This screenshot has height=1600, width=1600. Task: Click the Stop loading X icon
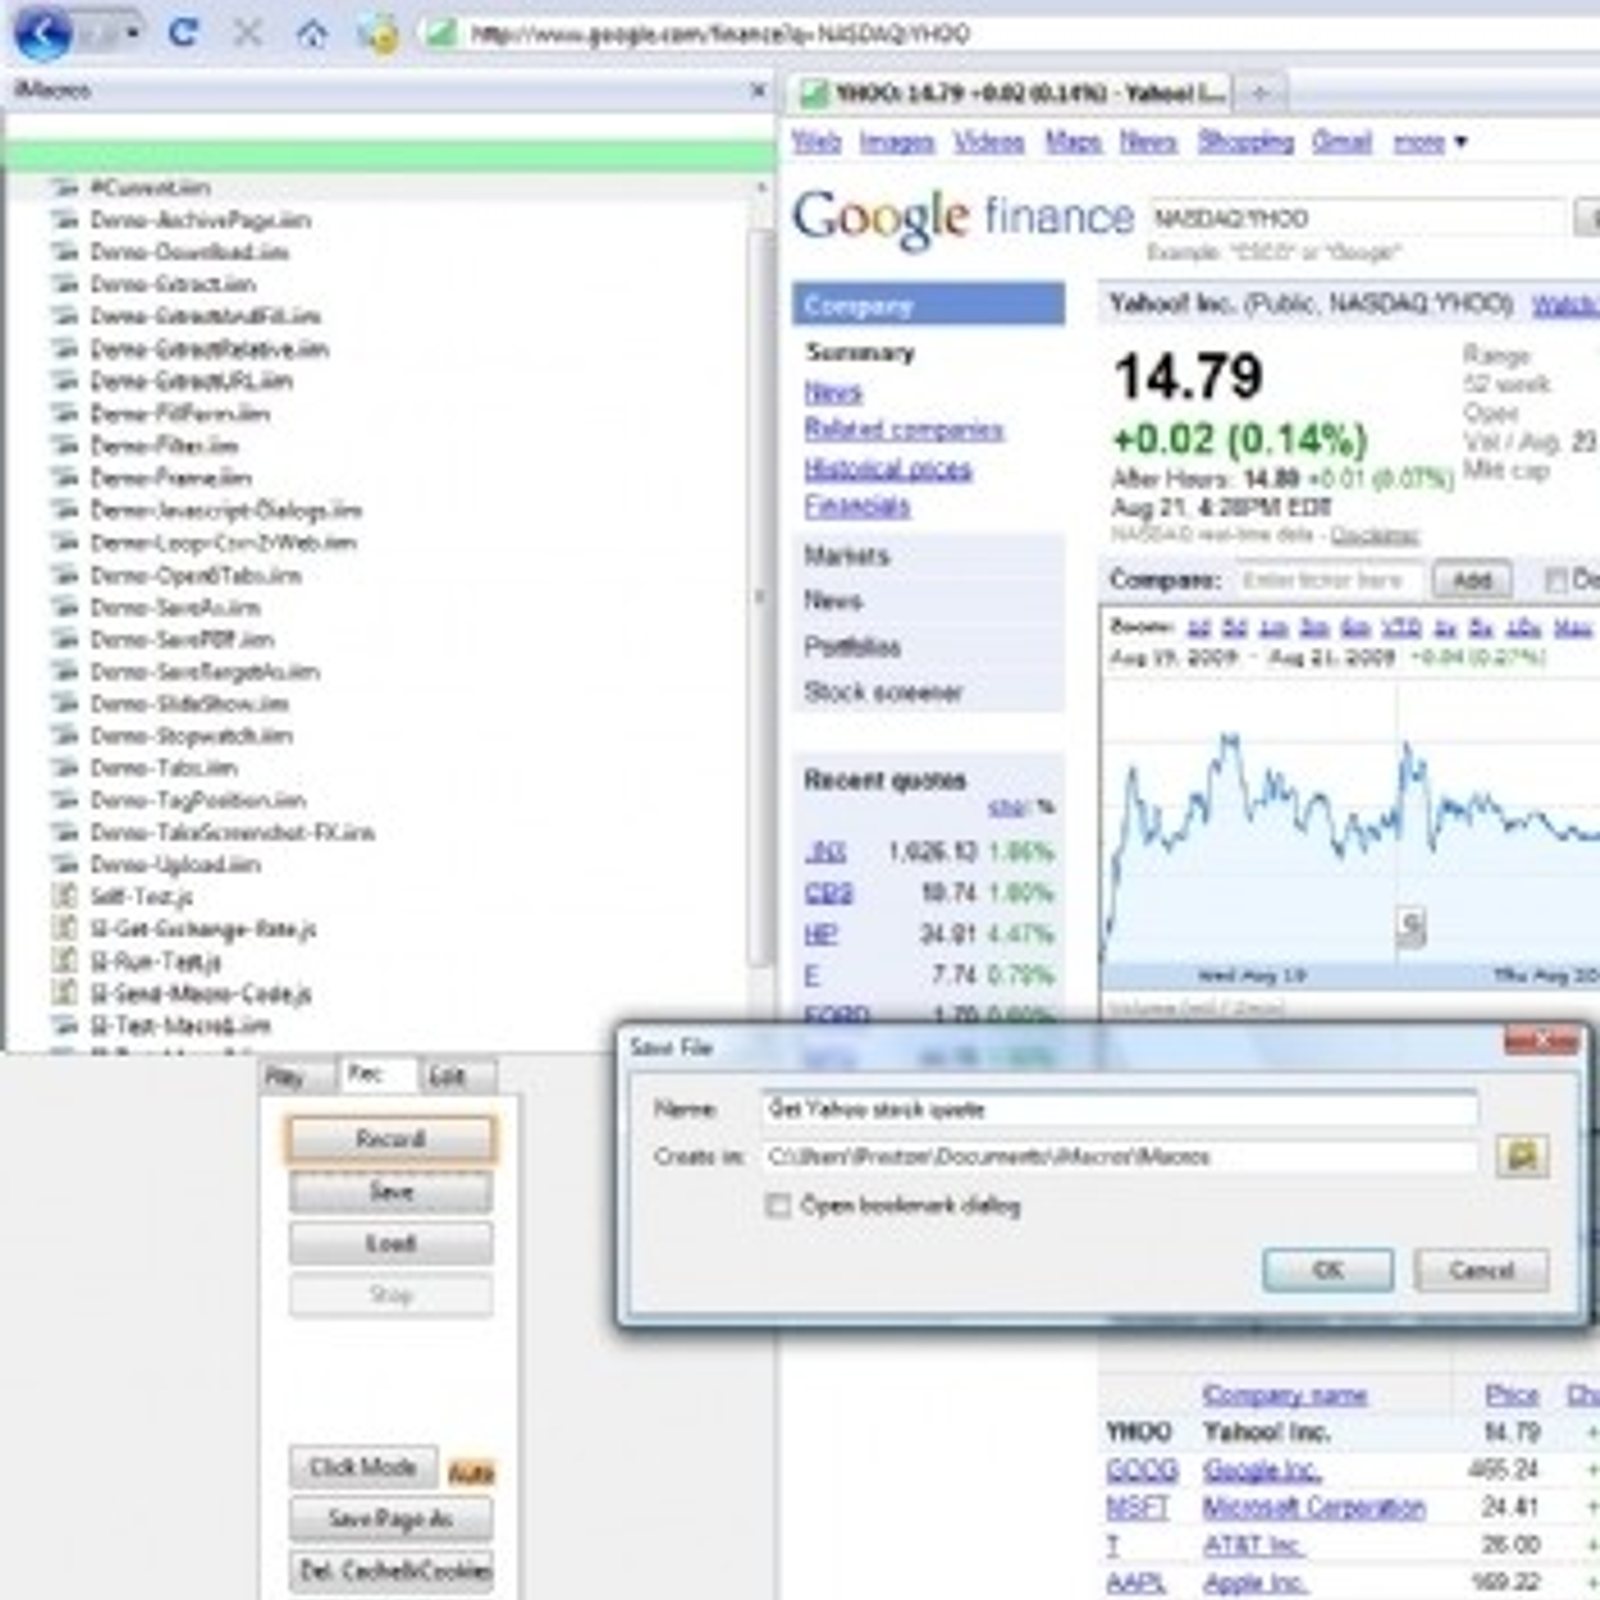[x=247, y=33]
